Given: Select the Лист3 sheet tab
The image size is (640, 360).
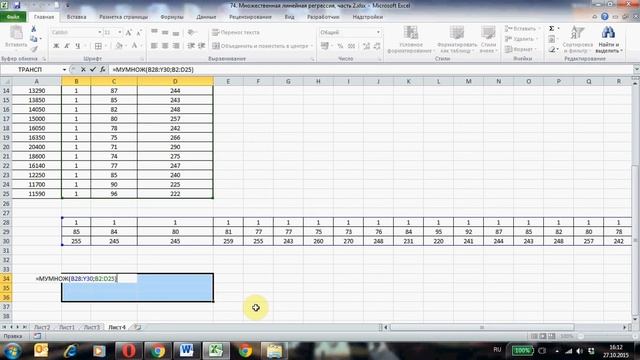Looking at the screenshot, I should pos(91,327).
